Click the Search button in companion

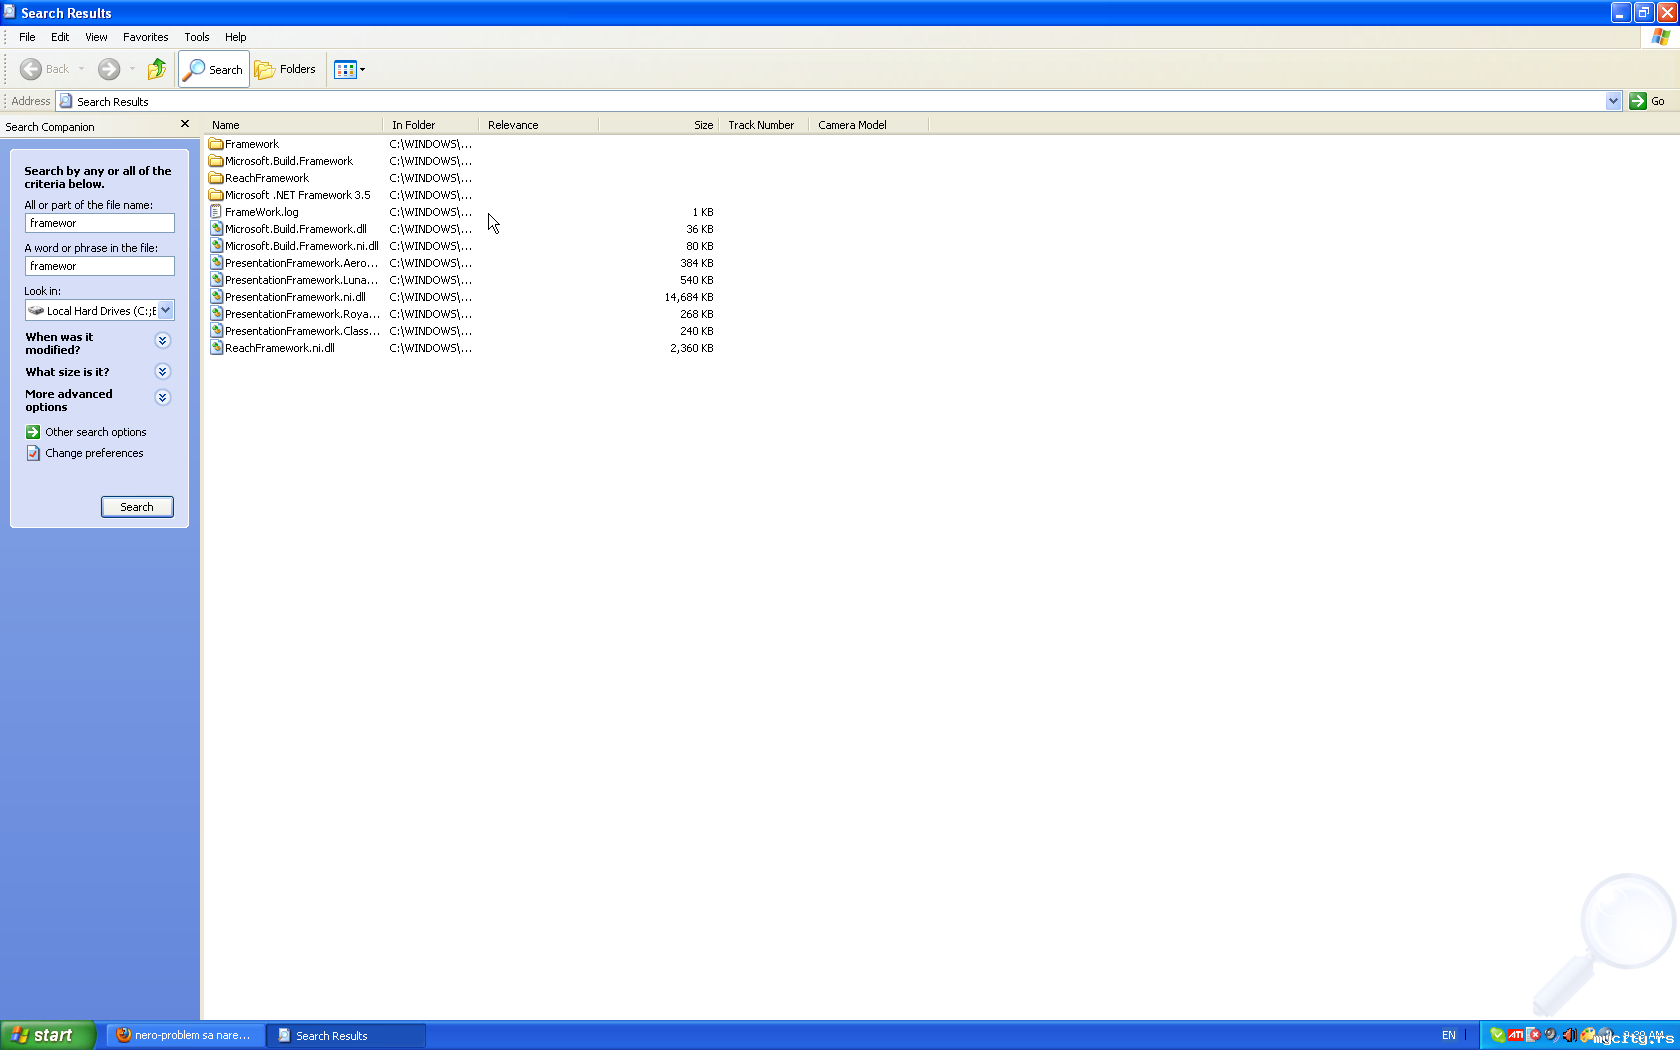(x=137, y=507)
